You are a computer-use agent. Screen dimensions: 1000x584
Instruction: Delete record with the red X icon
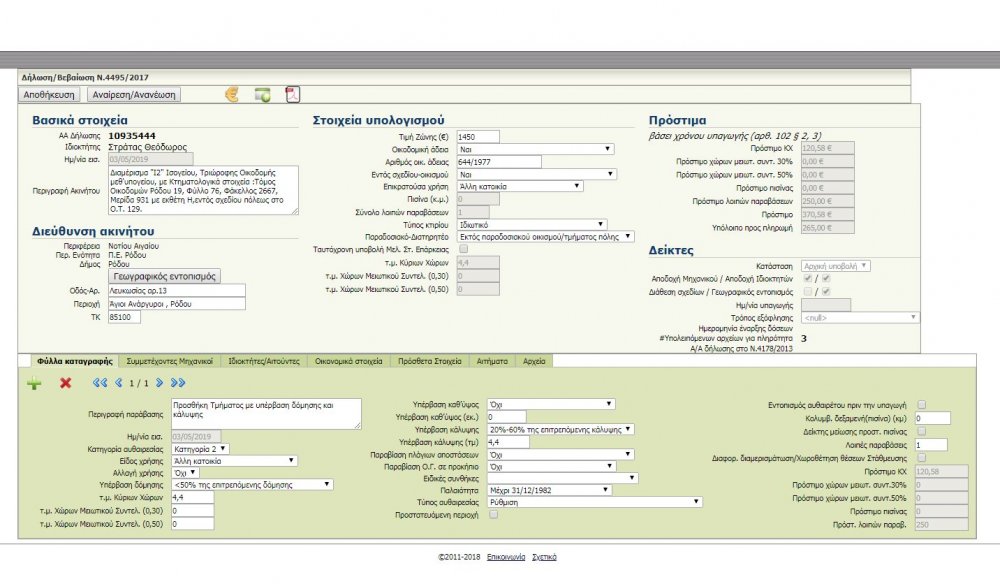[66, 383]
